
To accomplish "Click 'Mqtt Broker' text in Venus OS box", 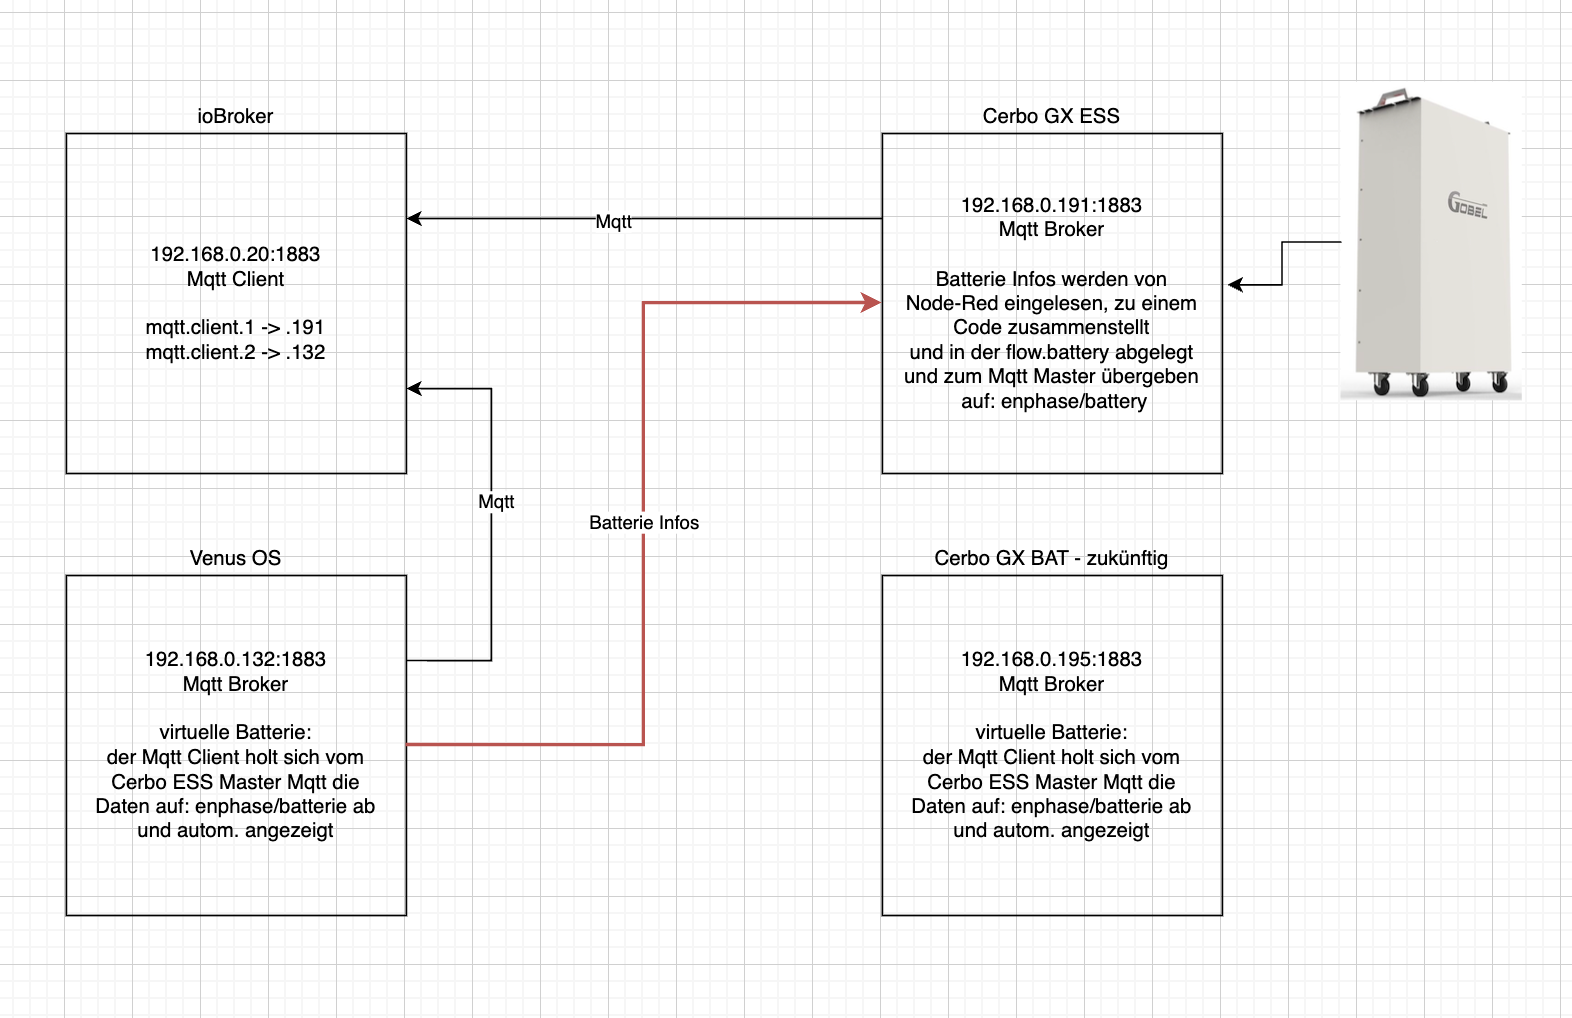I will (x=235, y=684).
